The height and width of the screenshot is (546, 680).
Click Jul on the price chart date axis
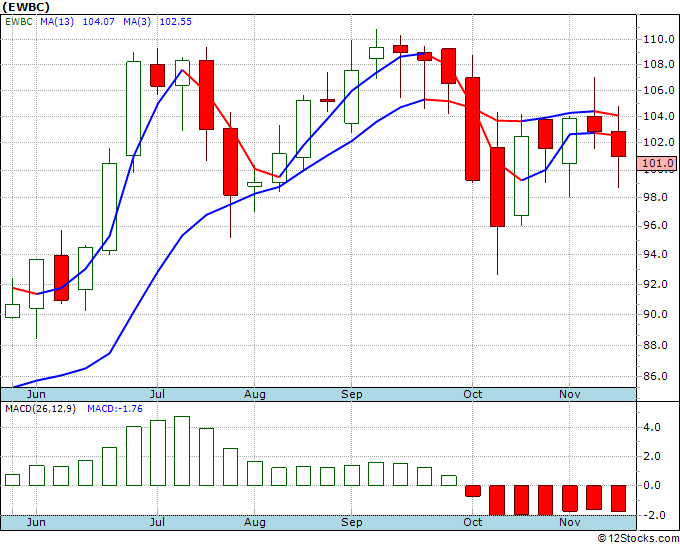click(157, 394)
